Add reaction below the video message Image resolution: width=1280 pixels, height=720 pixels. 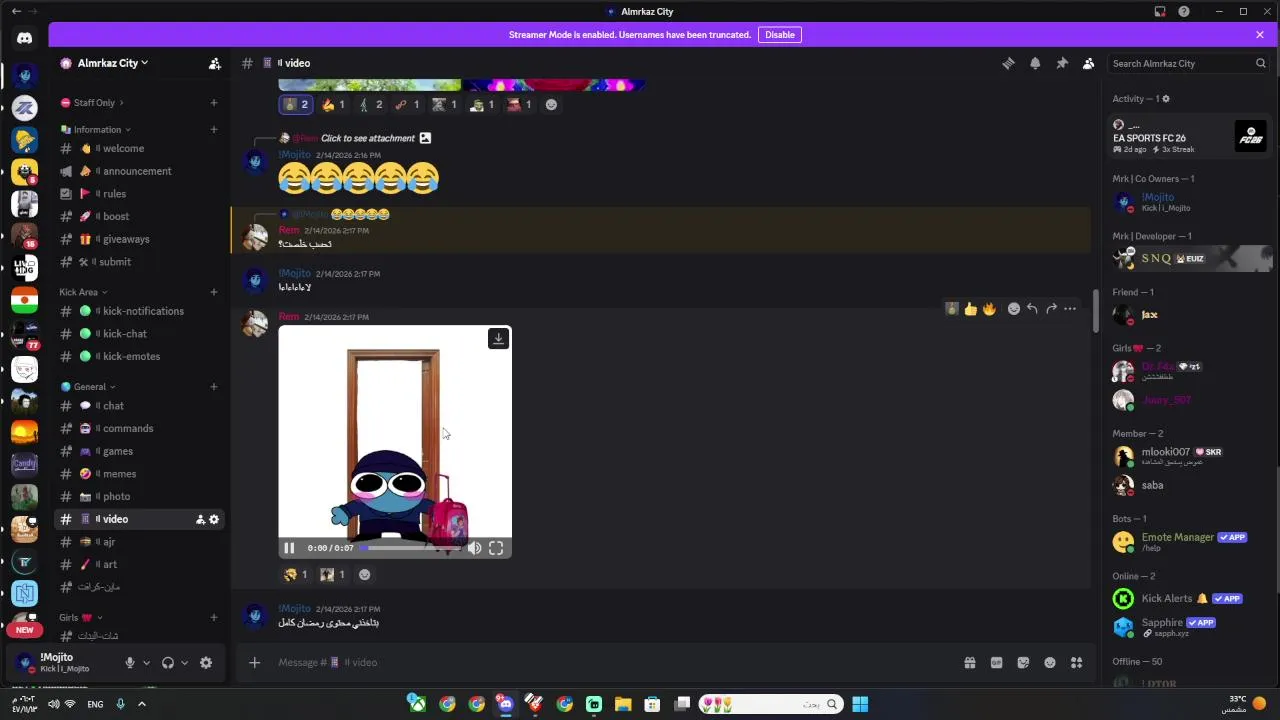pos(364,574)
